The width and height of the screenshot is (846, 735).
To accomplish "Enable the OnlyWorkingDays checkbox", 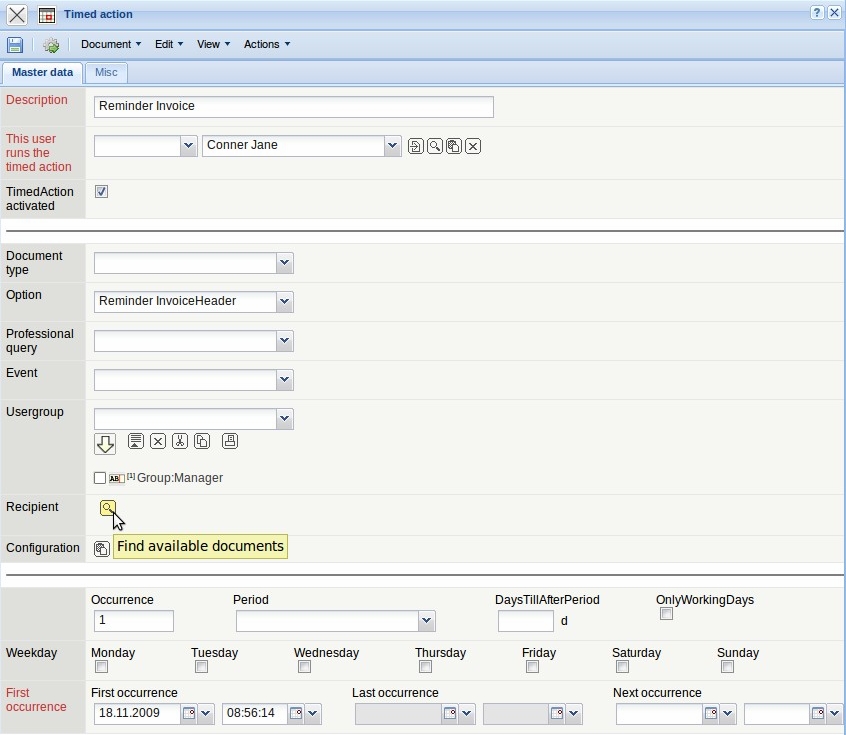I will [x=666, y=614].
